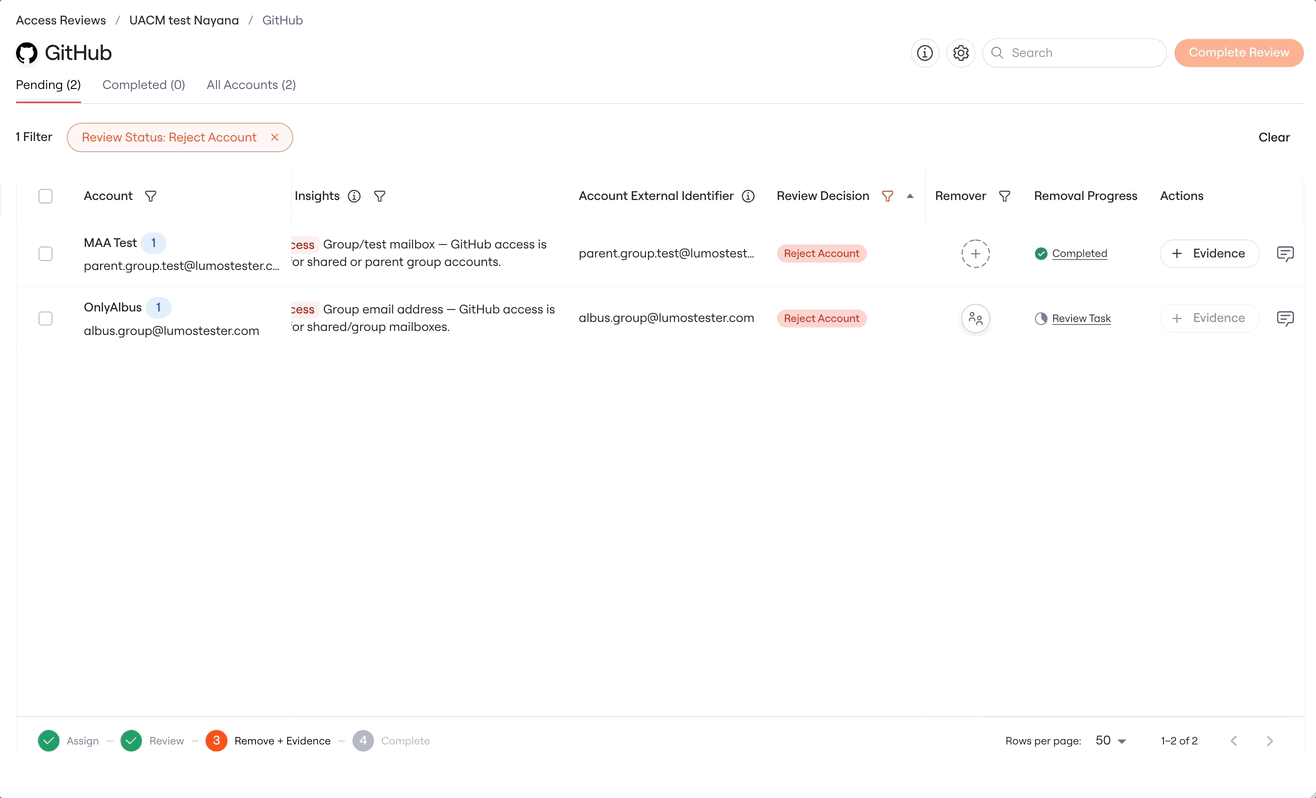Check the MAA Test row checkbox

tap(45, 254)
